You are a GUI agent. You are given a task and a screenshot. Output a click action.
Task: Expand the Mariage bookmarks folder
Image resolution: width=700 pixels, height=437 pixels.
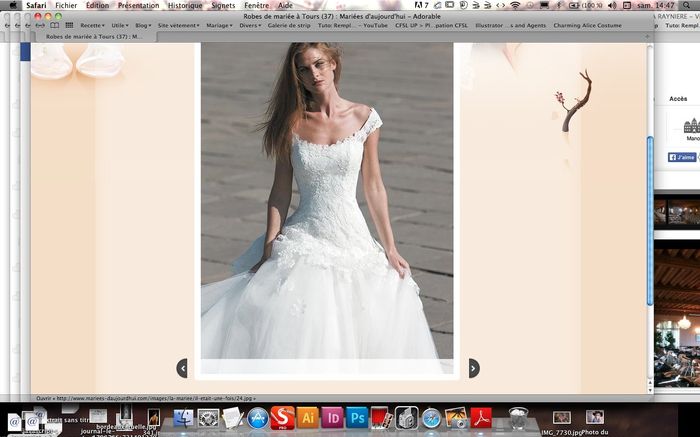[x=219, y=25]
